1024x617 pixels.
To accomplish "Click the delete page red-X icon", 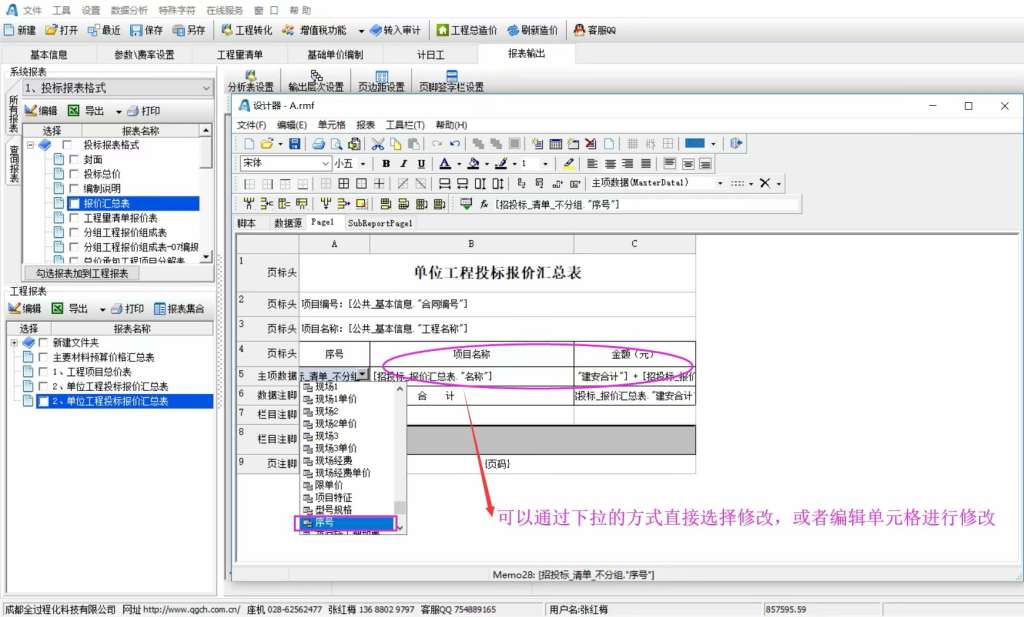I will click(590, 144).
